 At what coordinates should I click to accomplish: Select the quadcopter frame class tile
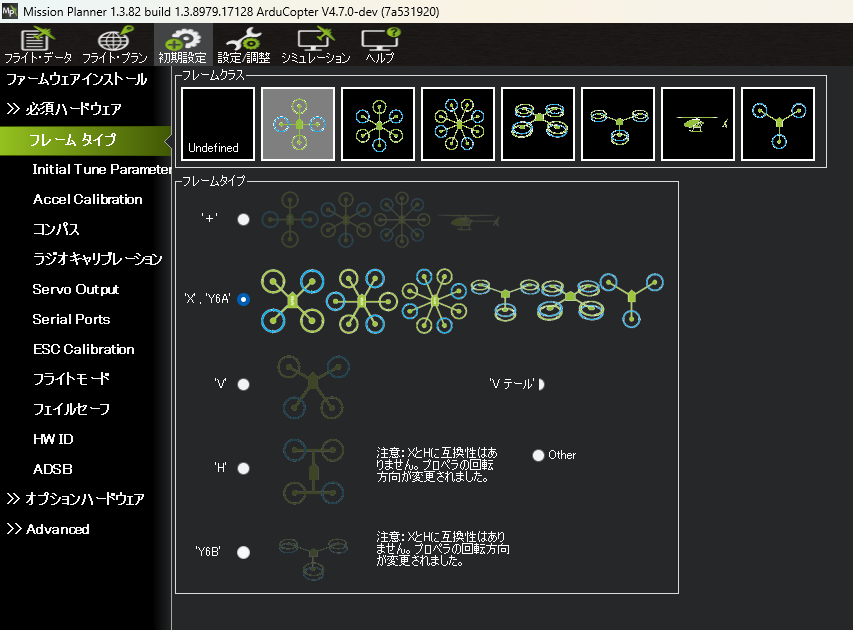pyautogui.click(x=298, y=124)
